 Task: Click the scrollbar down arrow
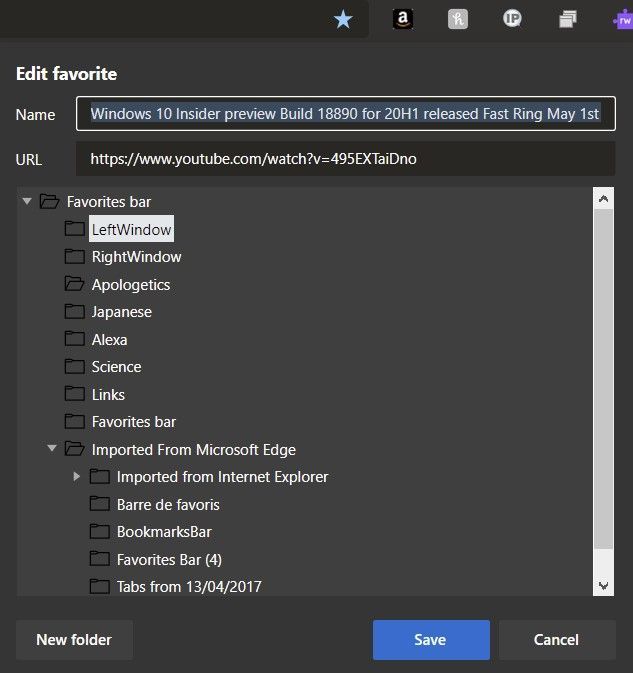[603, 585]
